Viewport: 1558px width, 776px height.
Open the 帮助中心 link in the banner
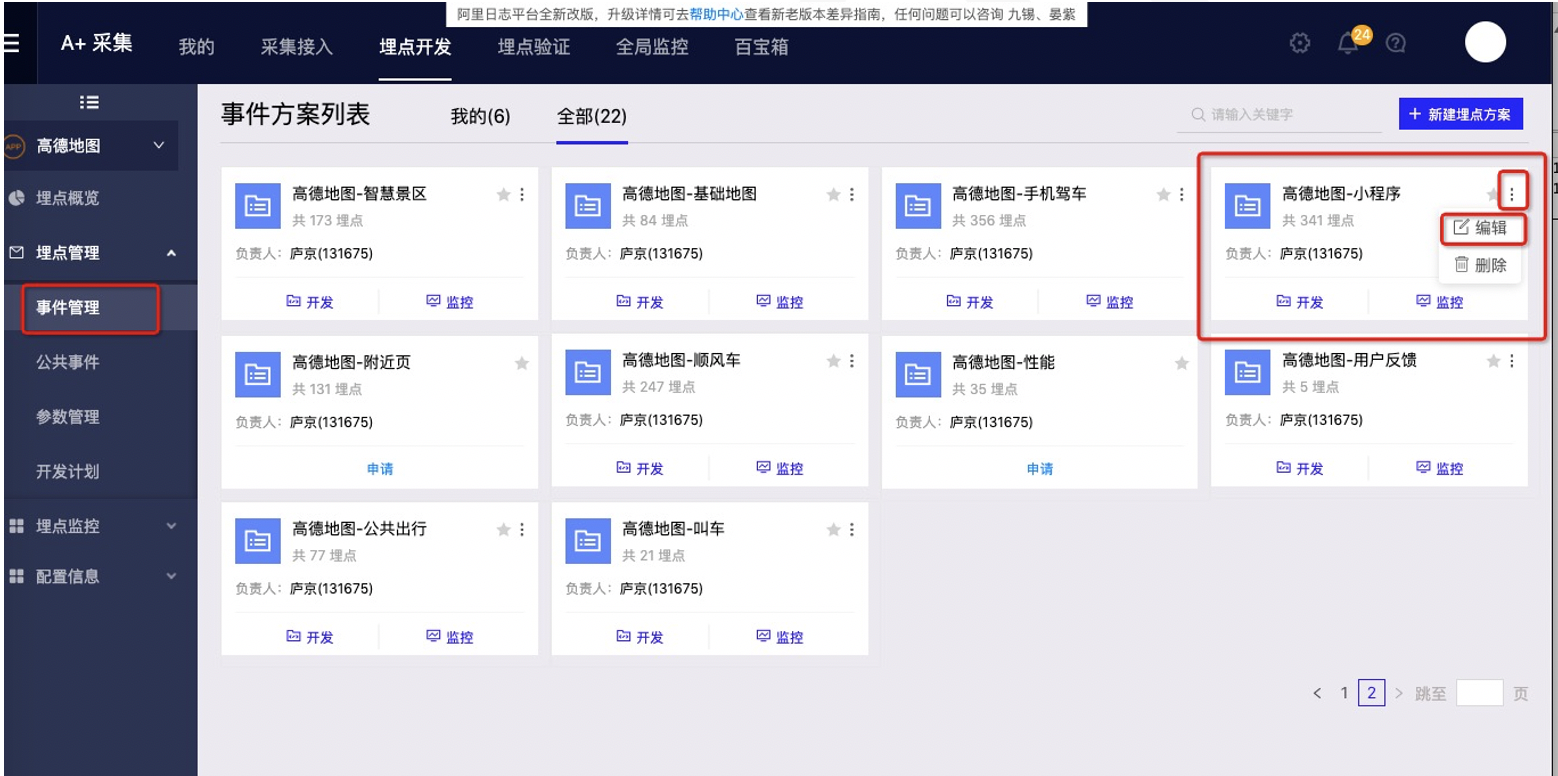(x=716, y=15)
